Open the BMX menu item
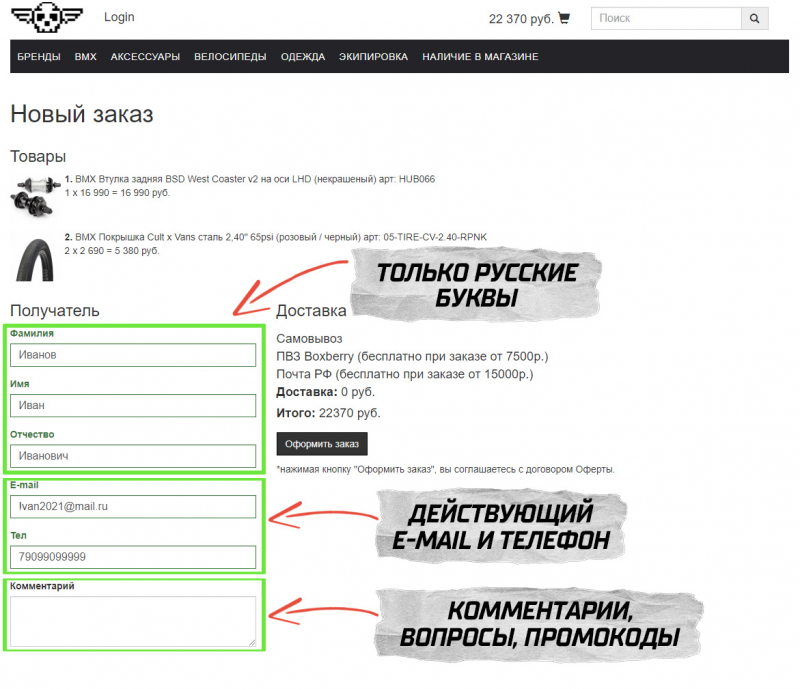Viewport: 800px width, 689px height. coord(86,57)
